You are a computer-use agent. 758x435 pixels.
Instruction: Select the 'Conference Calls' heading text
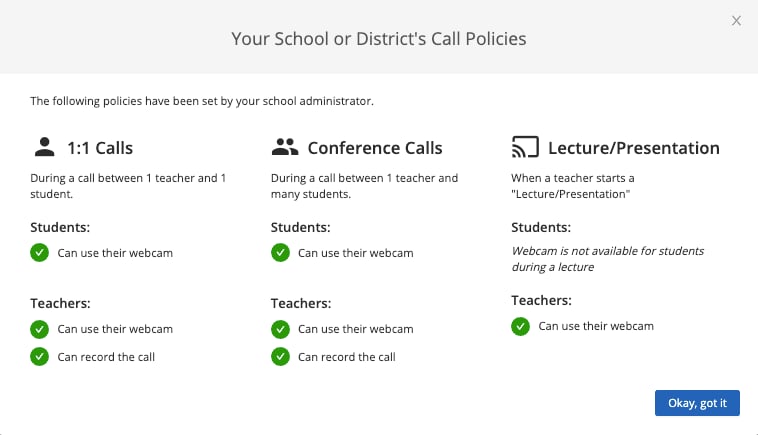(x=375, y=148)
